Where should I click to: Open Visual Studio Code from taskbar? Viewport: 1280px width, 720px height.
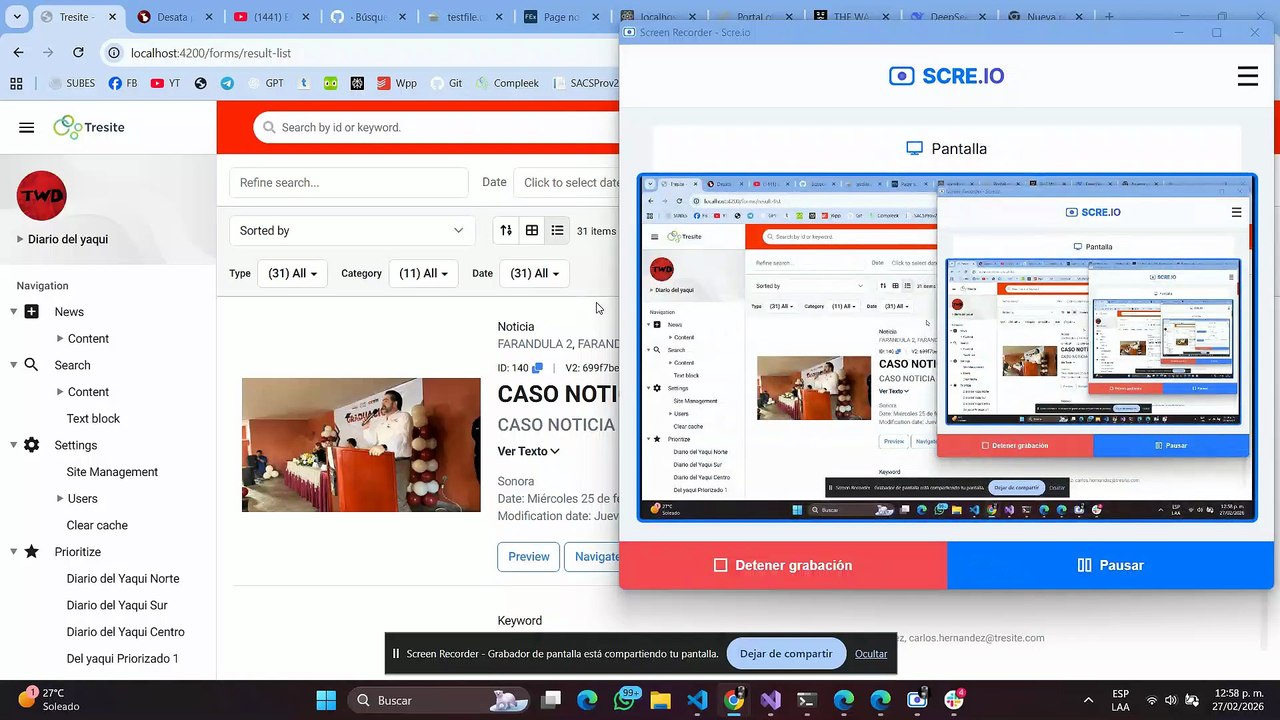click(697, 700)
